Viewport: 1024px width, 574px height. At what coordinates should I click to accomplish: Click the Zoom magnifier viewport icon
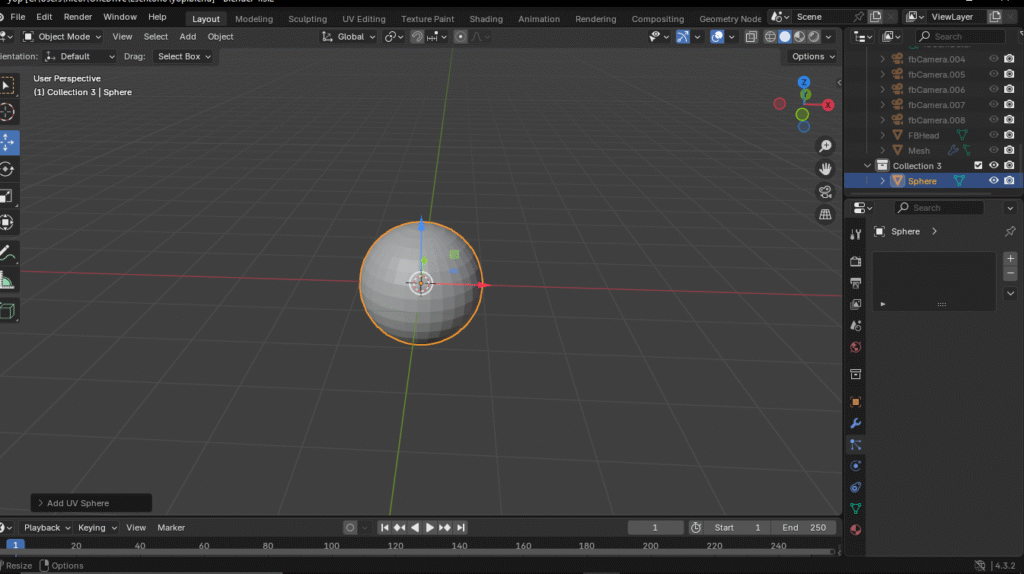[825, 147]
